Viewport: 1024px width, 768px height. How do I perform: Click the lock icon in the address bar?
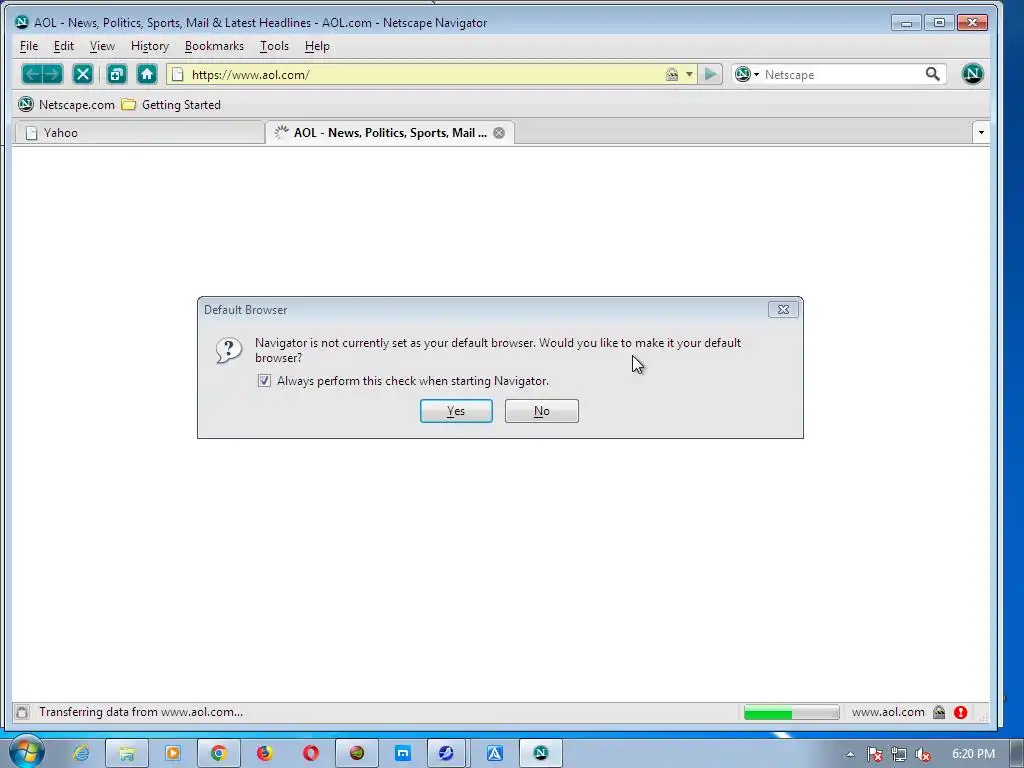672,74
